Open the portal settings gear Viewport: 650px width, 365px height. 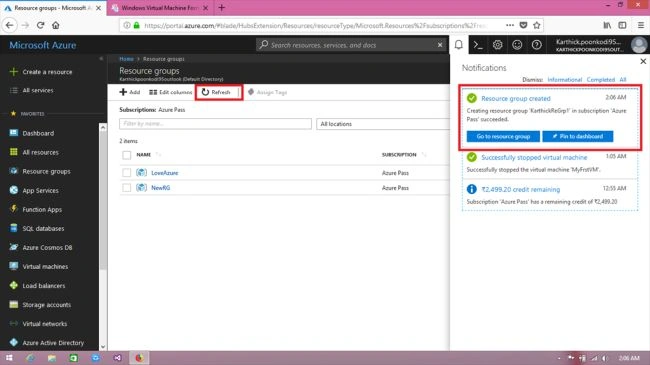[x=497, y=45]
